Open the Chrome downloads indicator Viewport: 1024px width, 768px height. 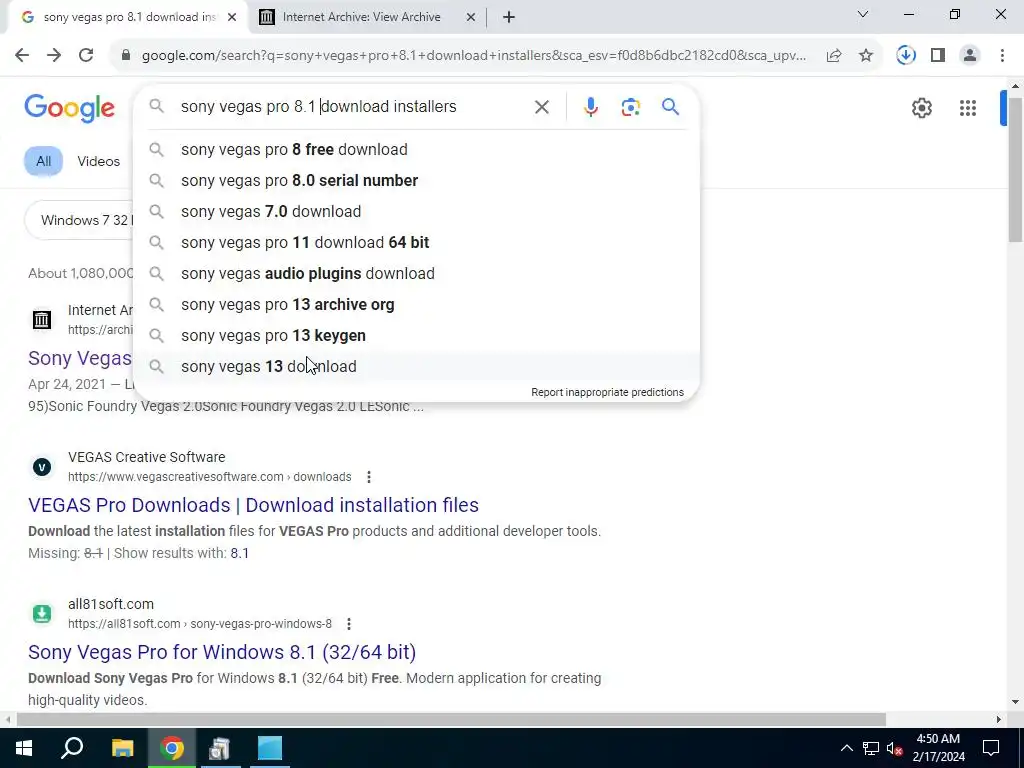click(x=906, y=56)
